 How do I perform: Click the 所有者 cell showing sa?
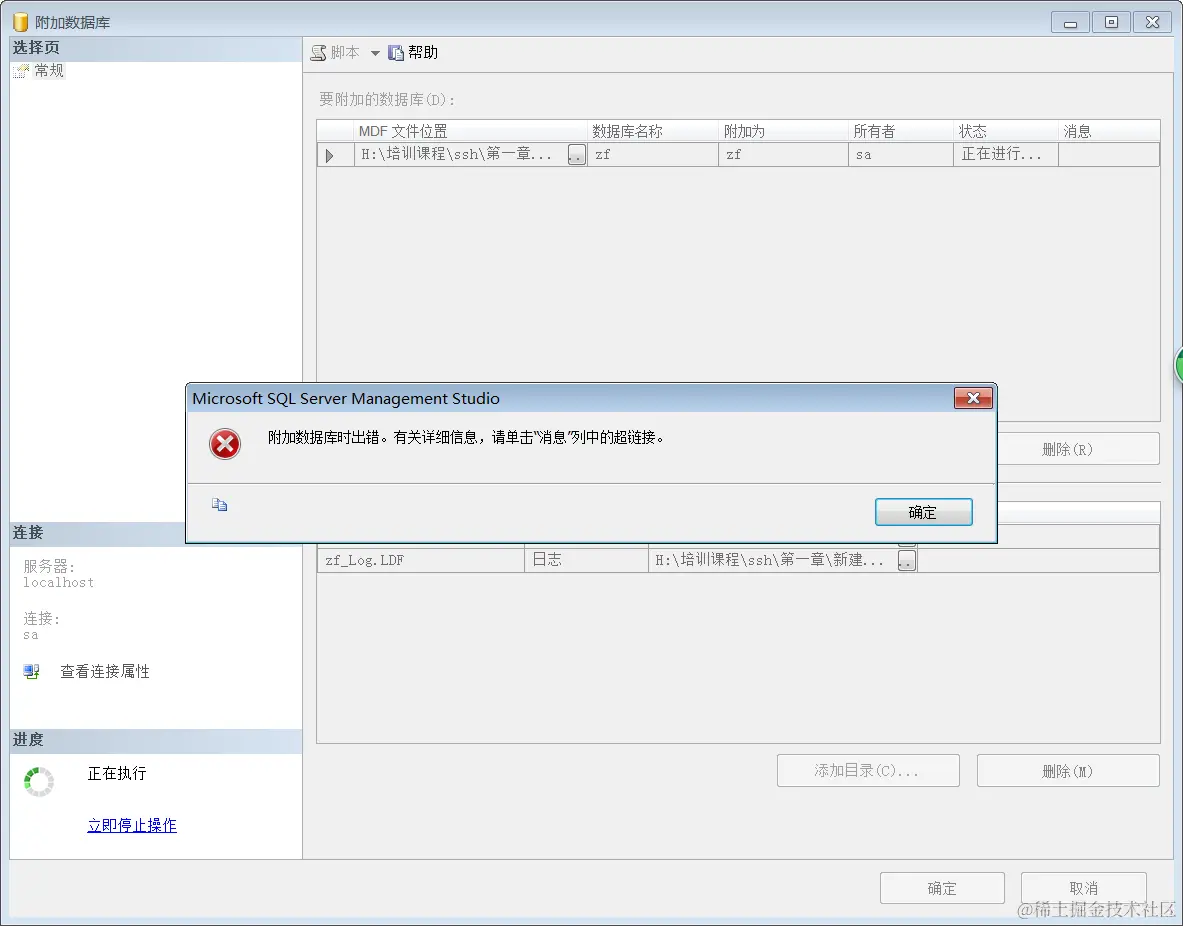click(x=902, y=155)
